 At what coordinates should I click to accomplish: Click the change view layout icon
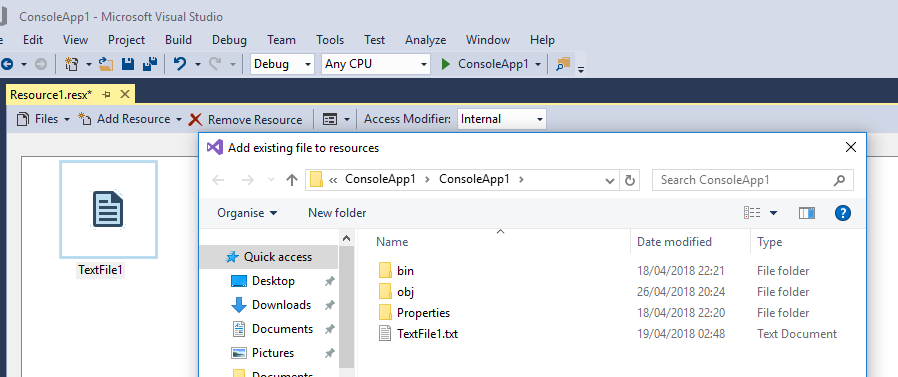752,213
